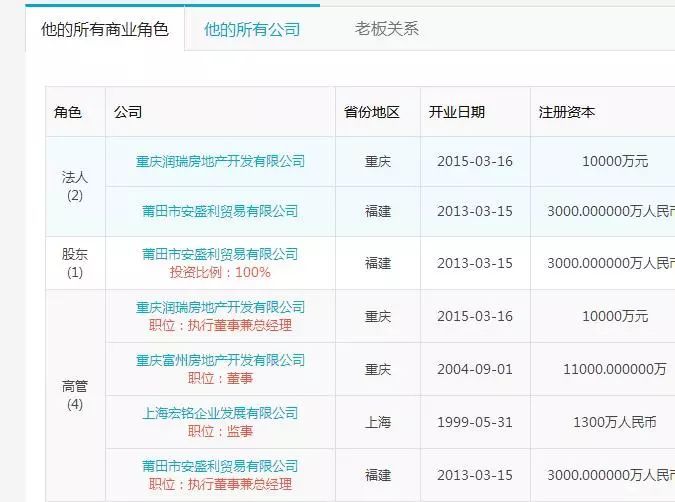Switch to 他的所有商业角色 tab
Screen dimensions: 675x502
pos(105,29)
